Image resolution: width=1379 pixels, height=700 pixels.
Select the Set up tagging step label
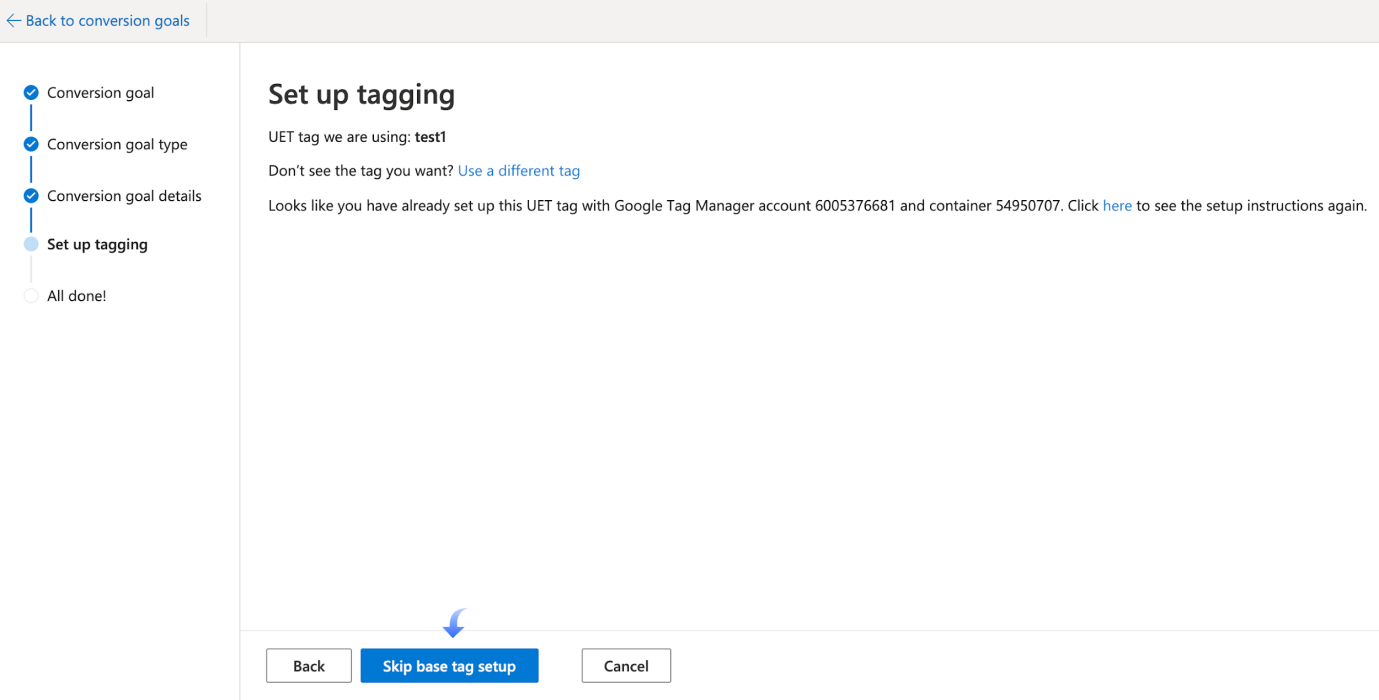tap(97, 244)
